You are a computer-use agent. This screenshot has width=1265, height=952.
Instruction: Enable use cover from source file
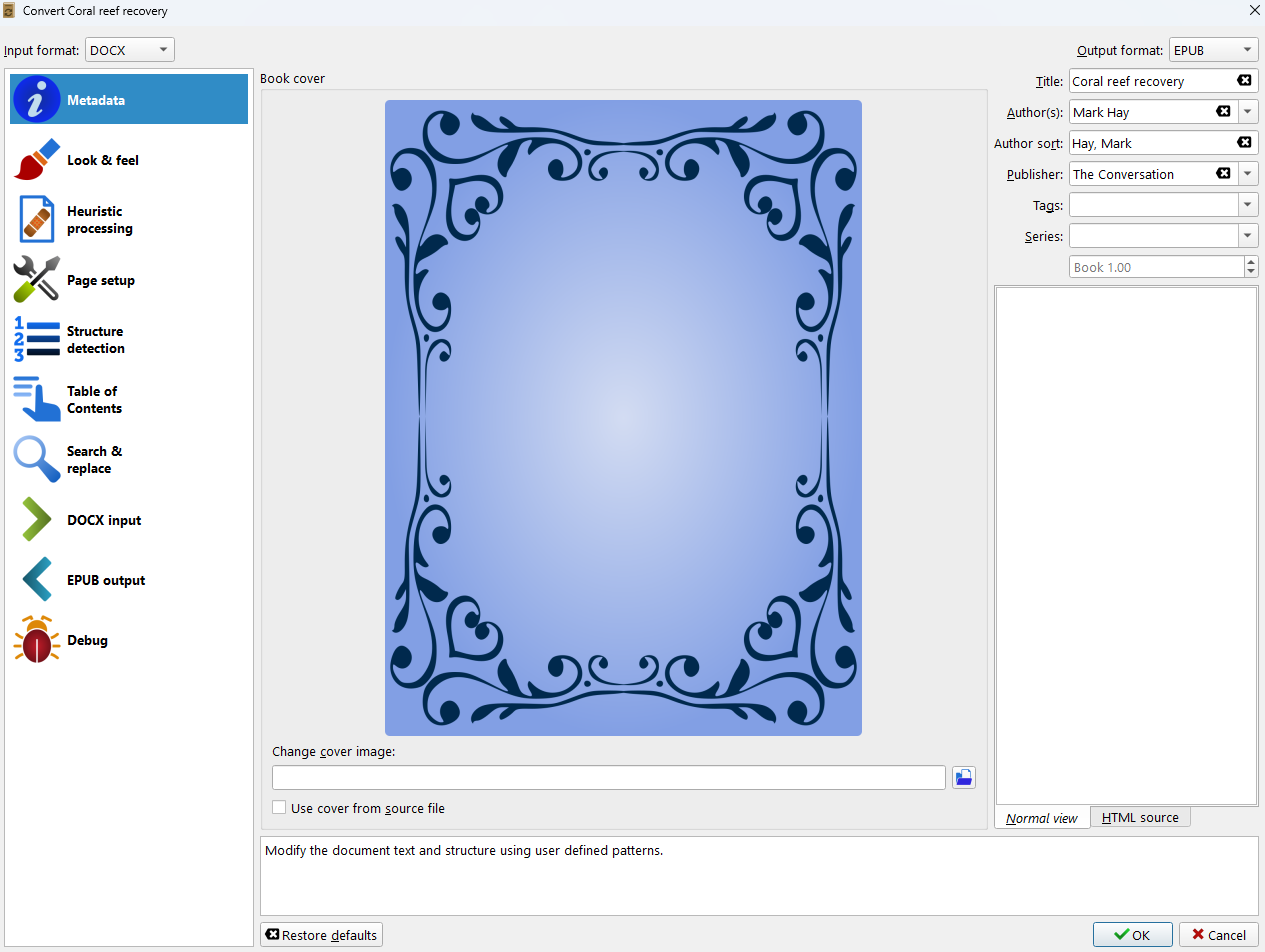[x=279, y=808]
